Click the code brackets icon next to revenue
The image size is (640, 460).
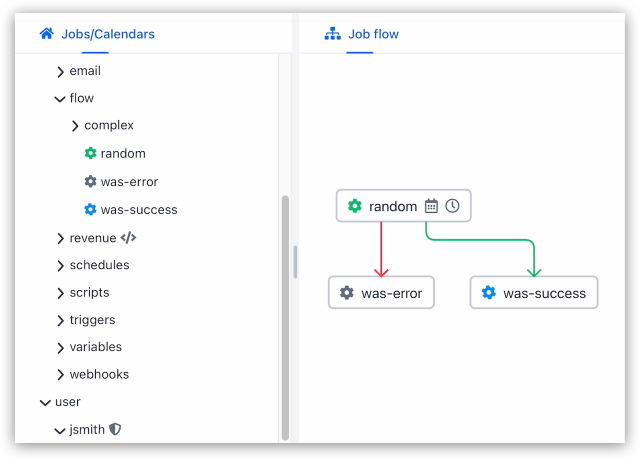(128, 238)
